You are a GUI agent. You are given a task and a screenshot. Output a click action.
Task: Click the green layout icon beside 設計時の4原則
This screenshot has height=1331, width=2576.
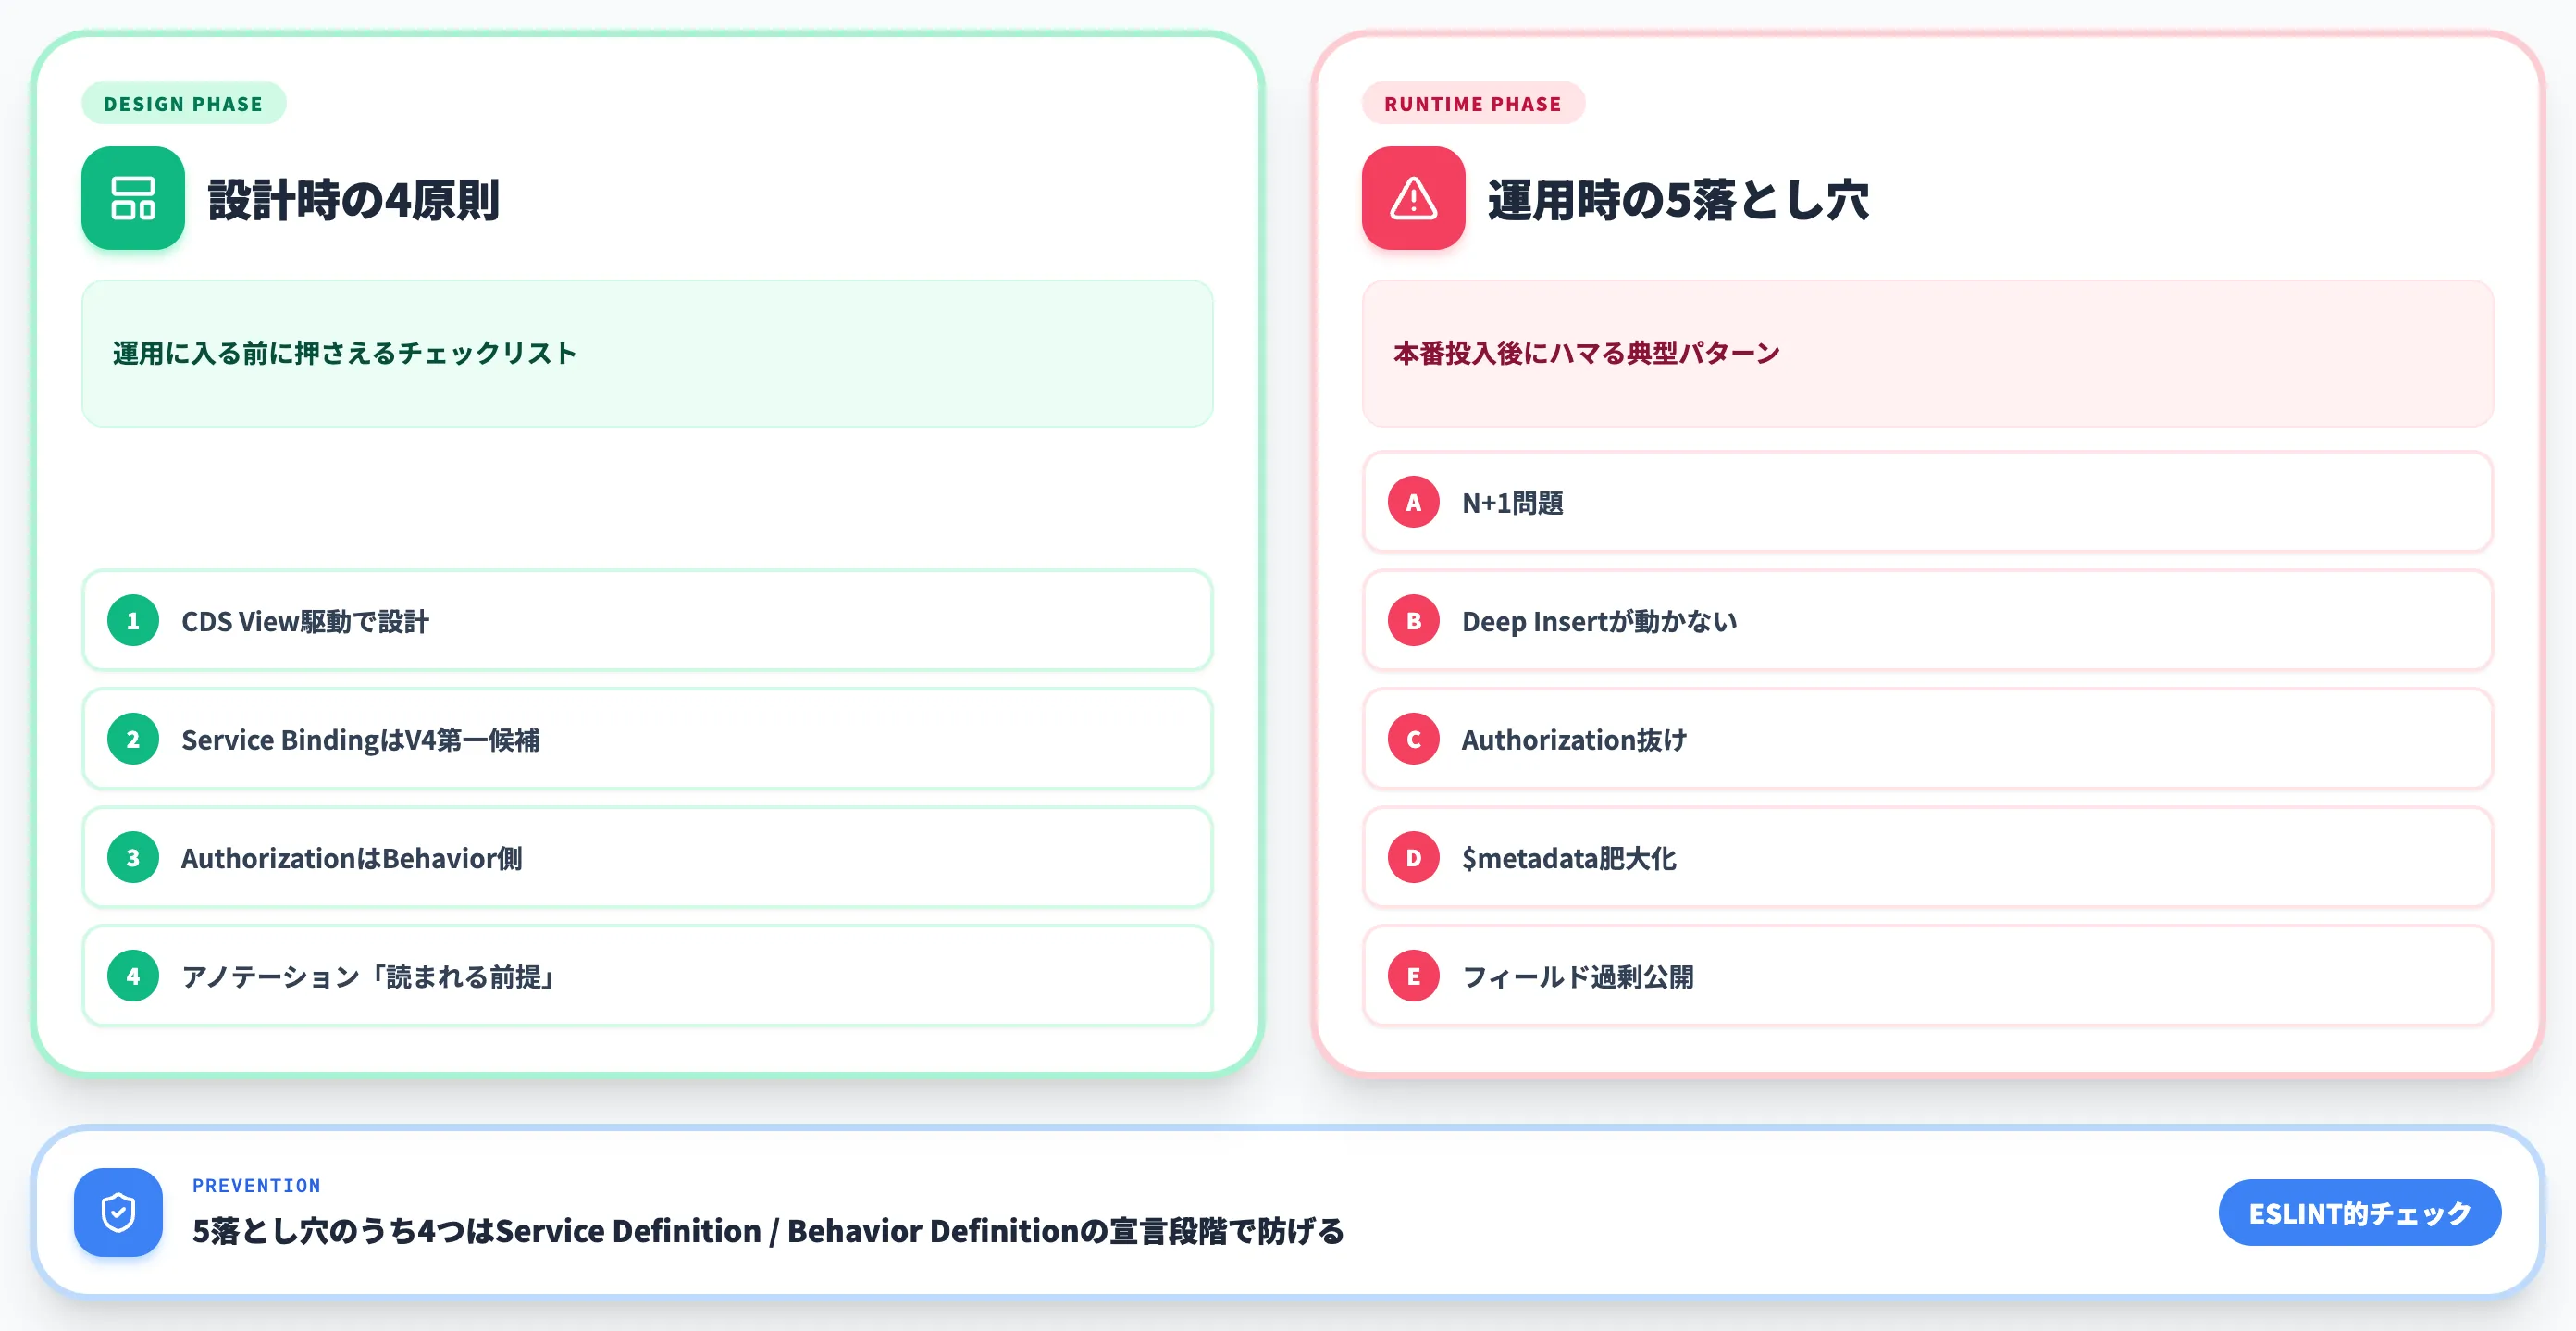pyautogui.click(x=133, y=198)
